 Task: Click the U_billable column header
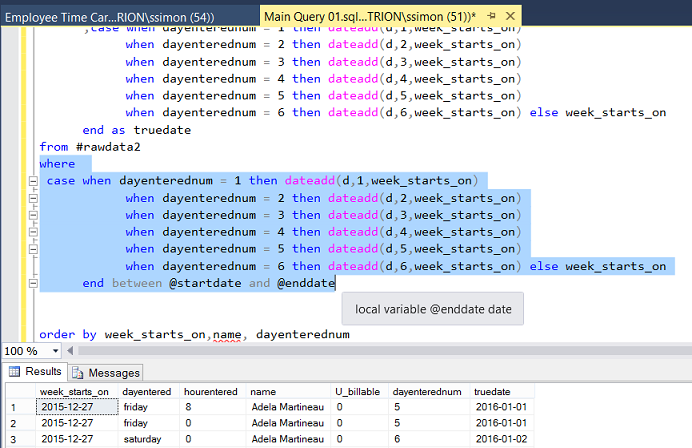coord(356,391)
